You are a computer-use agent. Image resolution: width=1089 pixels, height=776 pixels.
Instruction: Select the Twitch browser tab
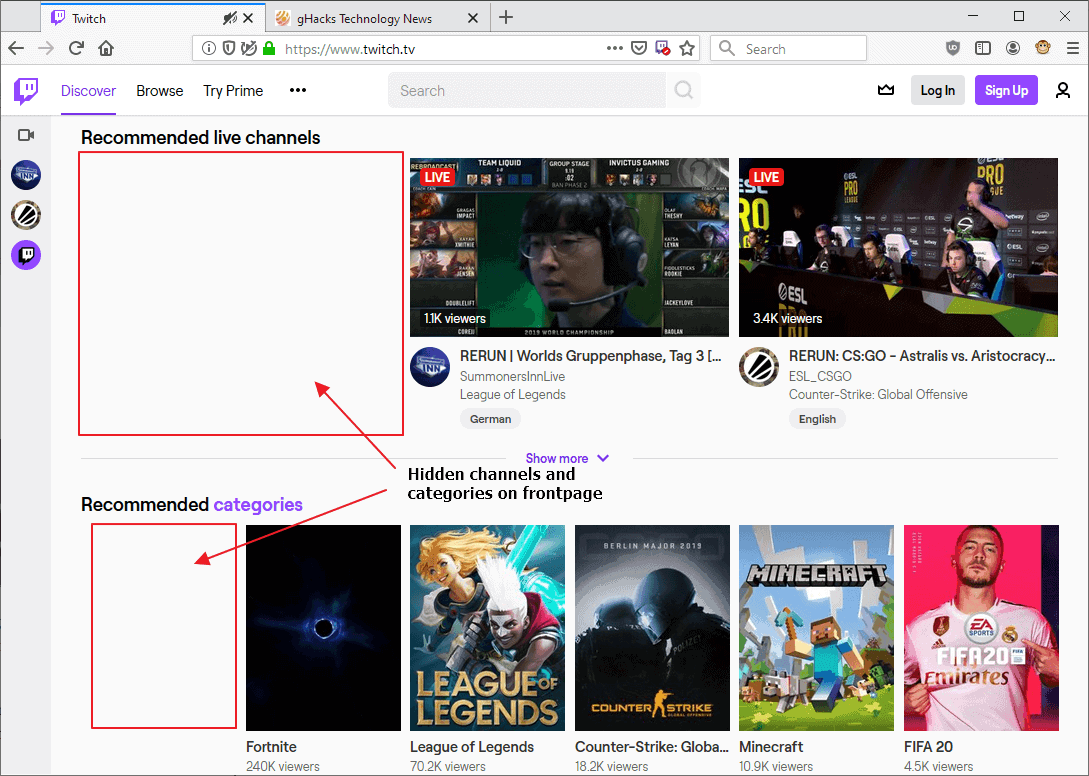click(x=153, y=19)
